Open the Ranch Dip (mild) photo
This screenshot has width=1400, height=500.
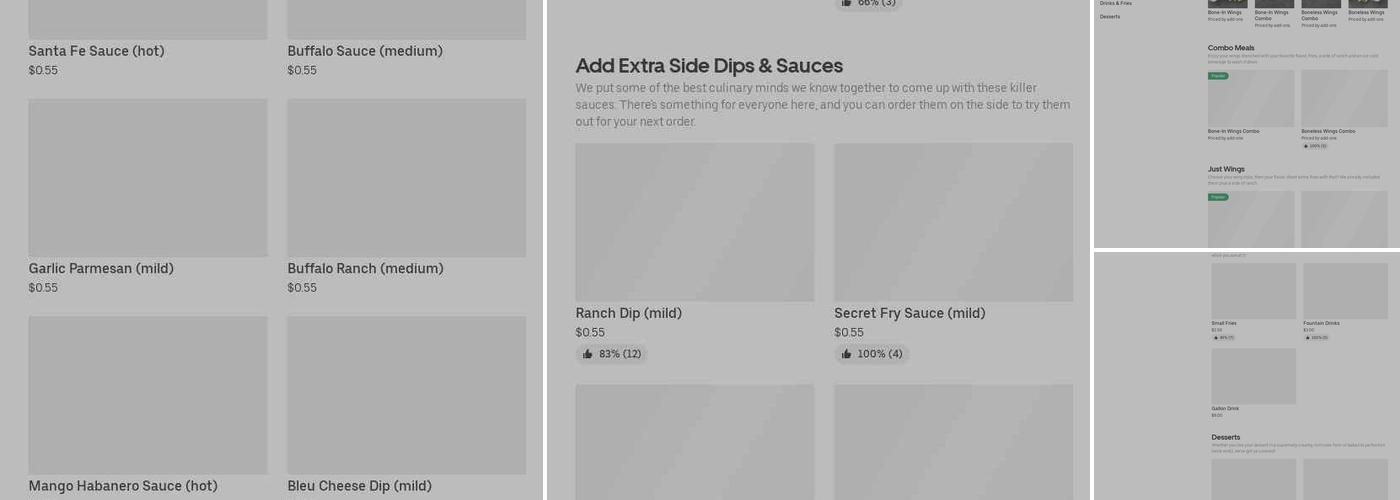tap(694, 222)
